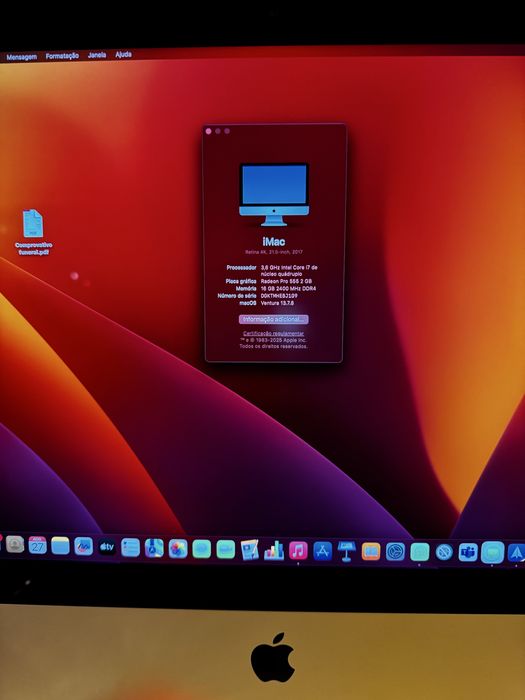Open the Photos app in the Dock
Screen dimensions: 525x700
point(178,549)
